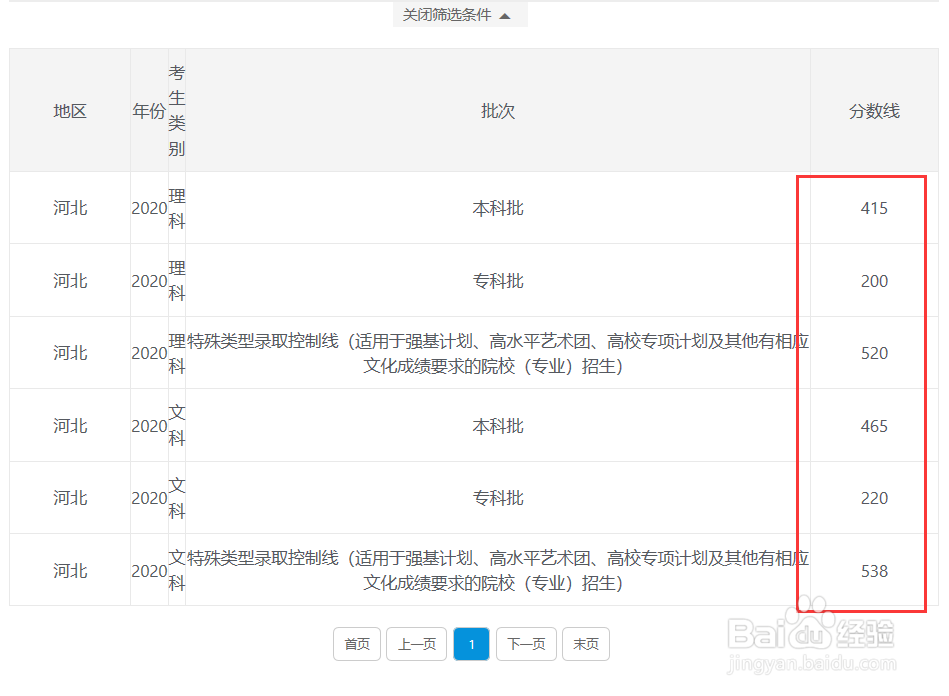Image resolution: width=949 pixels, height=696 pixels.
Task: Select the 520 score cell
Action: (x=874, y=353)
